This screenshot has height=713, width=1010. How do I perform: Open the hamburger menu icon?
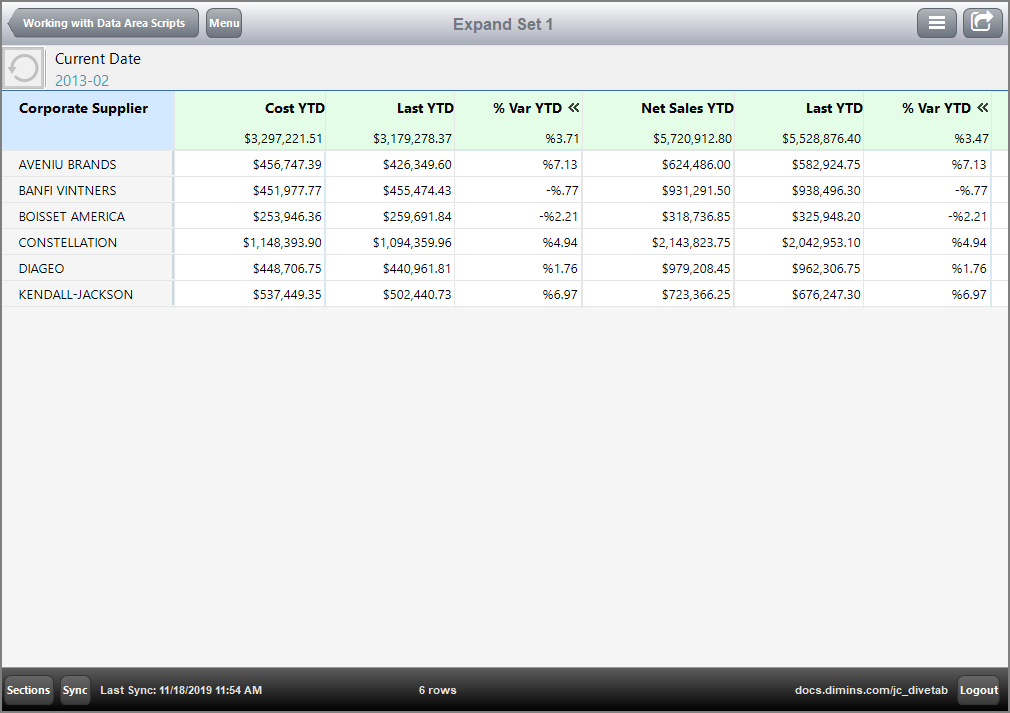[x=937, y=22]
